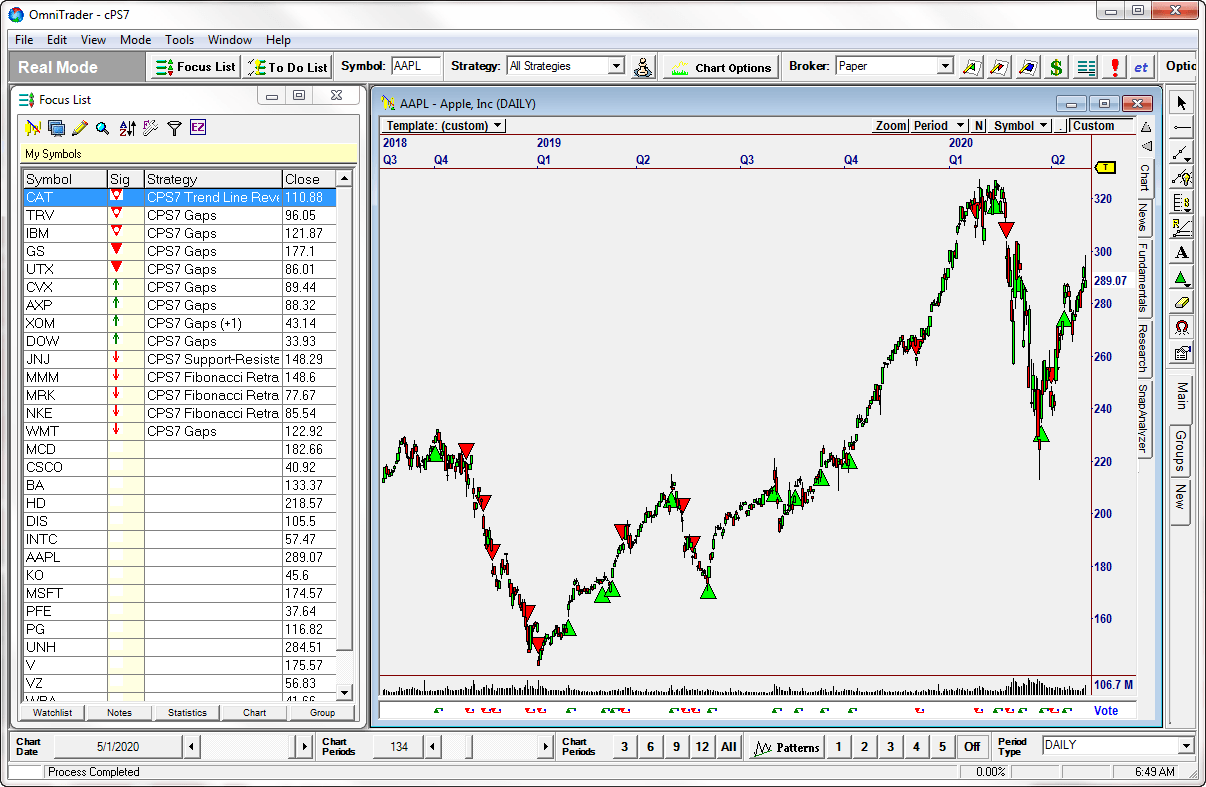The image size is (1206, 787).
Task: Toggle pattern period 1 button
Action: (x=839, y=746)
